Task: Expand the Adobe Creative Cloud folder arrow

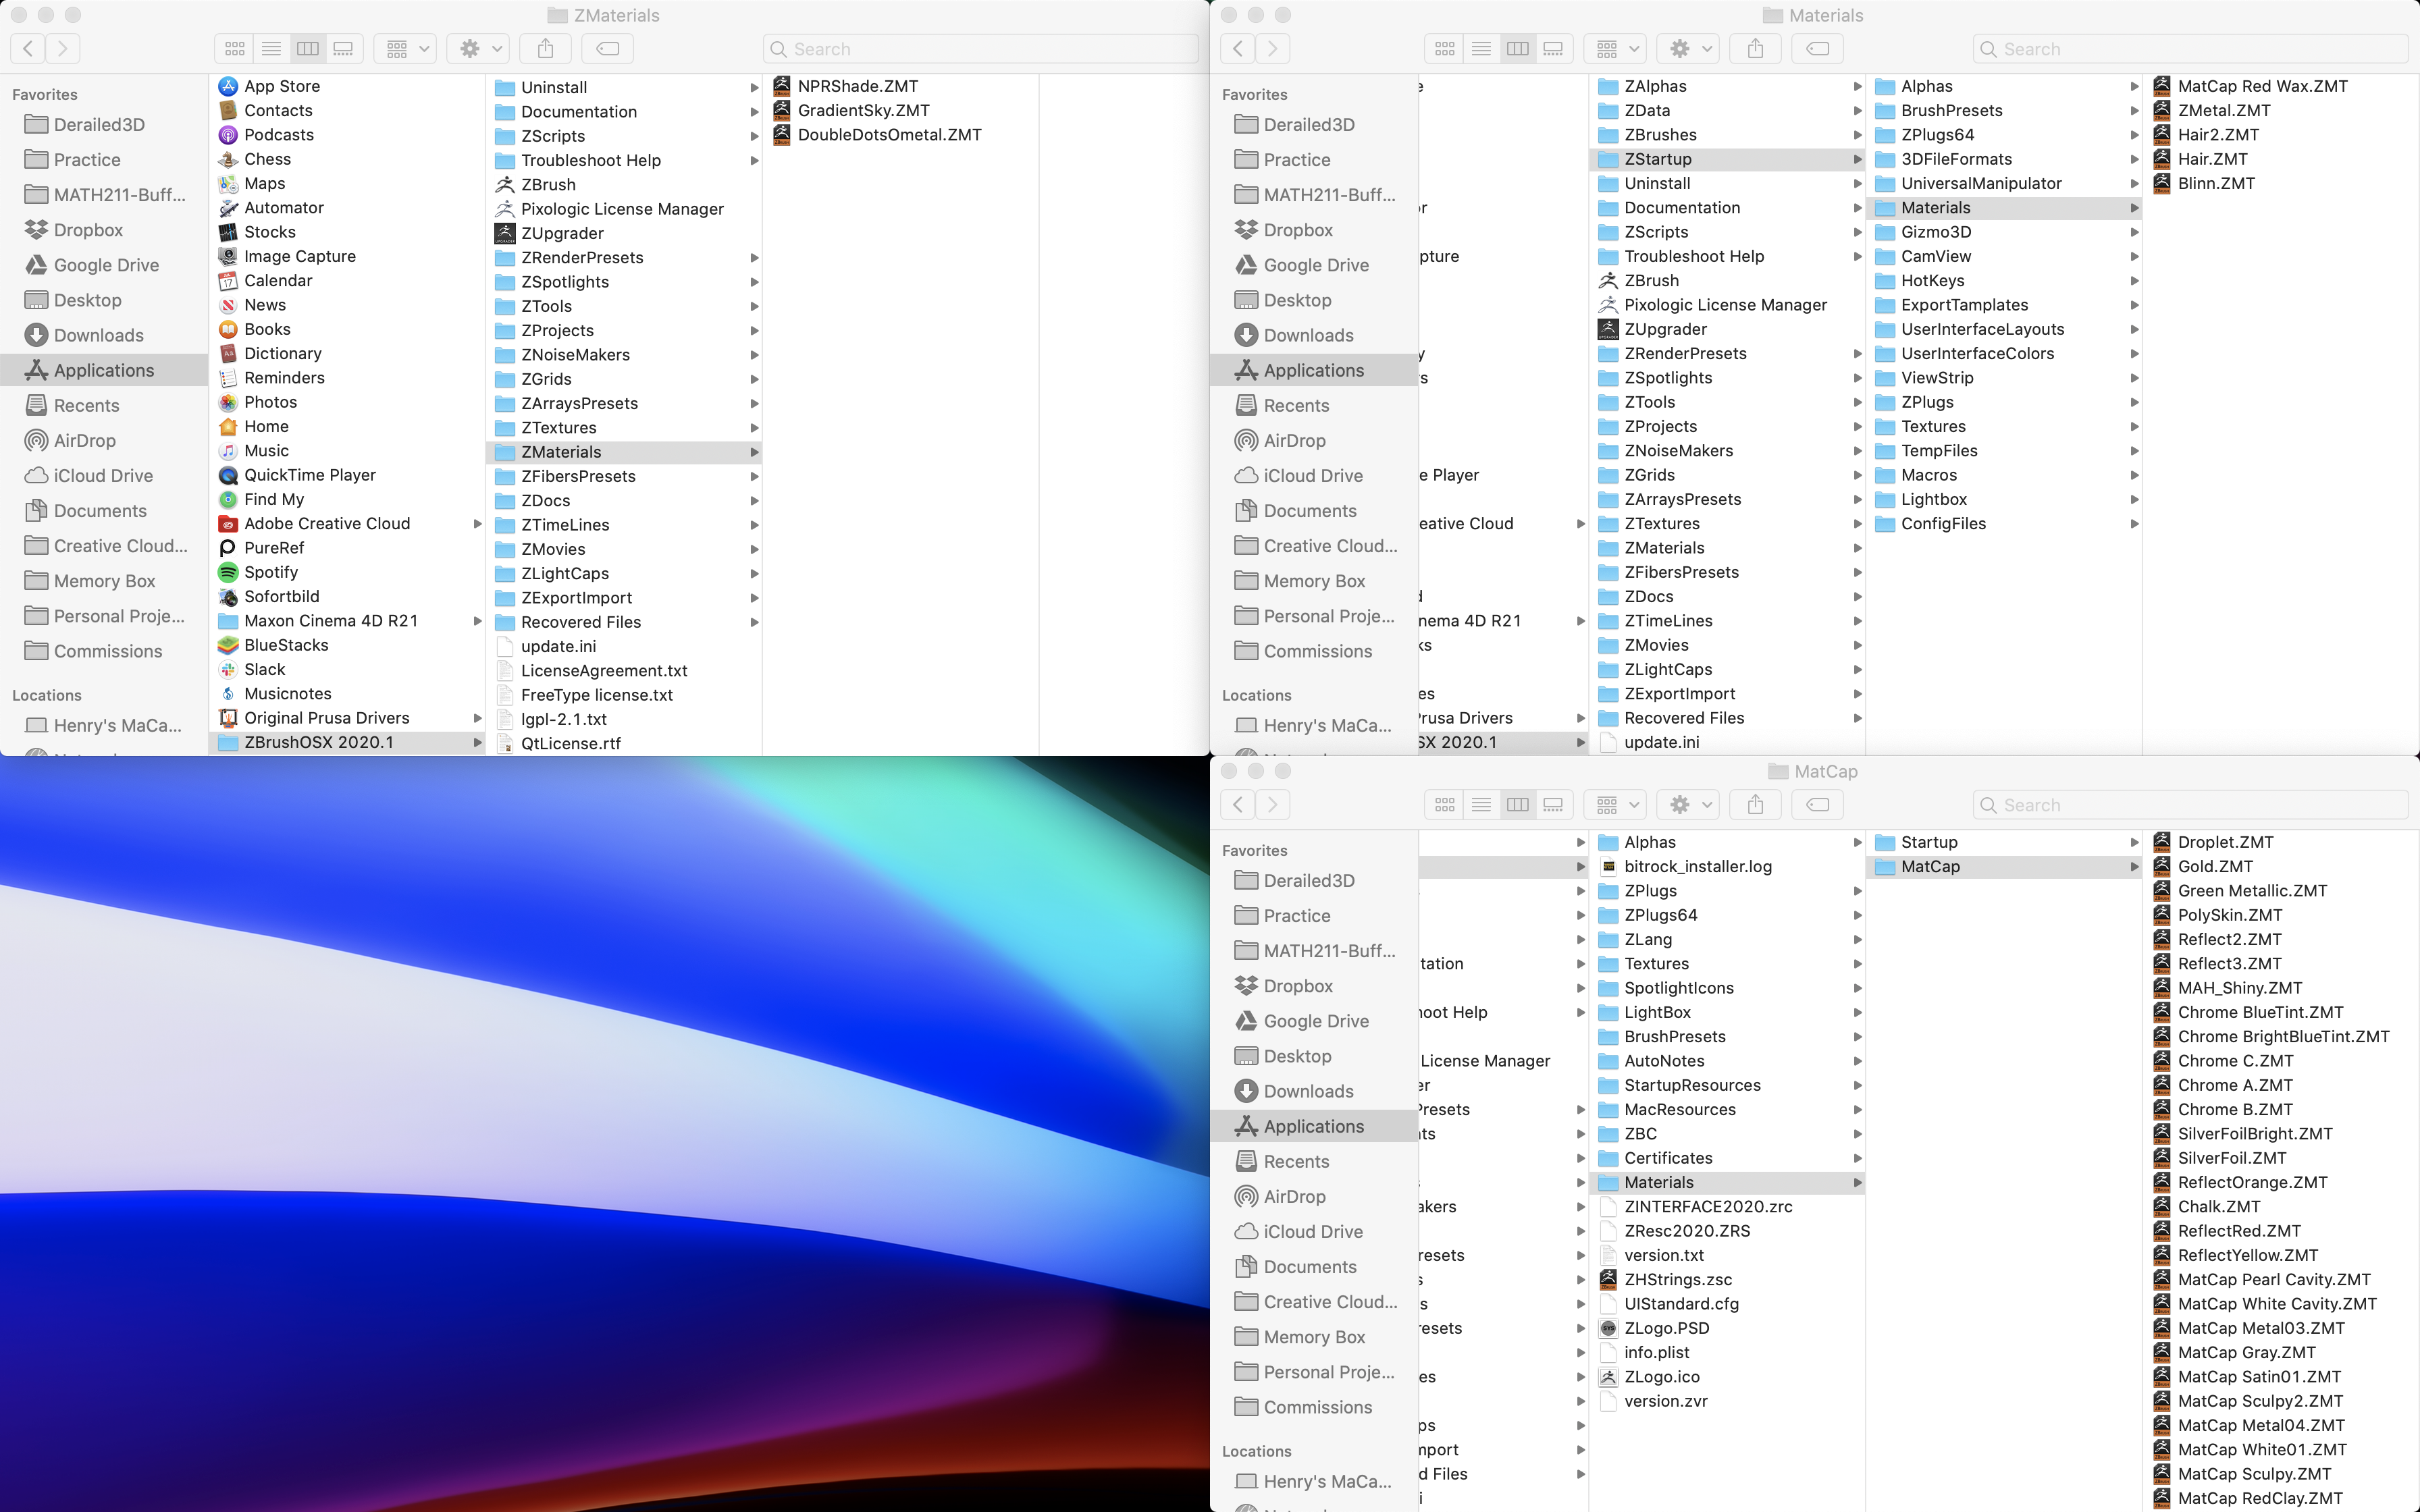Action: (x=477, y=524)
